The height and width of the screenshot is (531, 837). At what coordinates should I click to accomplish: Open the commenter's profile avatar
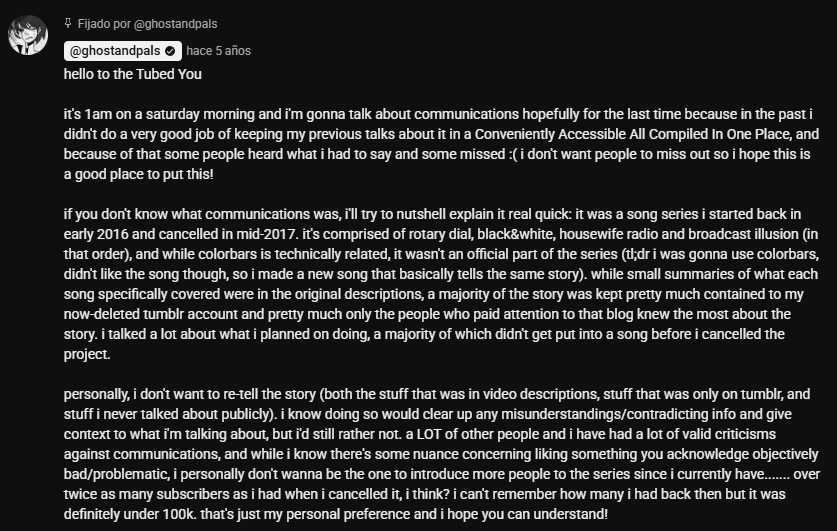click(29, 37)
